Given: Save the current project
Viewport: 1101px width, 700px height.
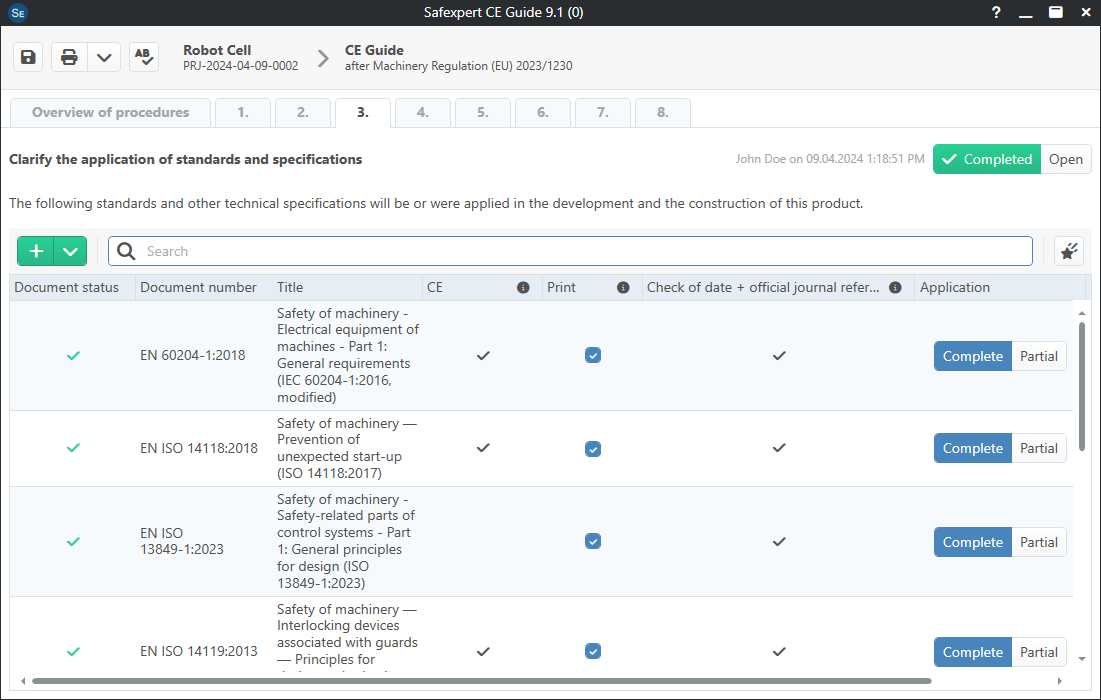Looking at the screenshot, I should 27,57.
